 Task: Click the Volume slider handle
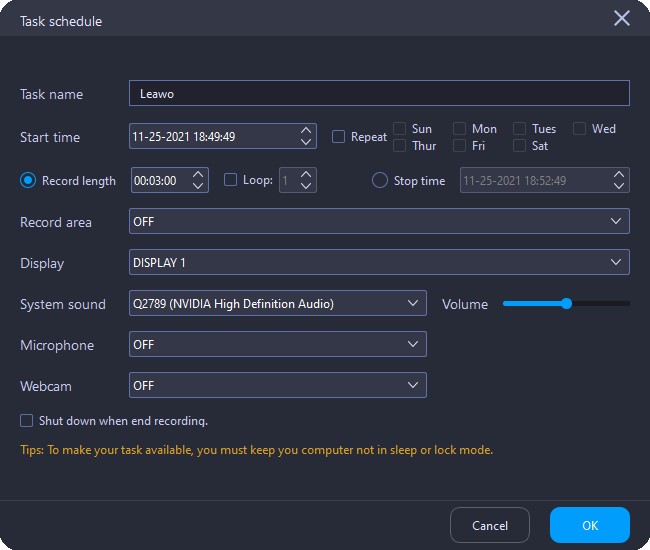[567, 303]
